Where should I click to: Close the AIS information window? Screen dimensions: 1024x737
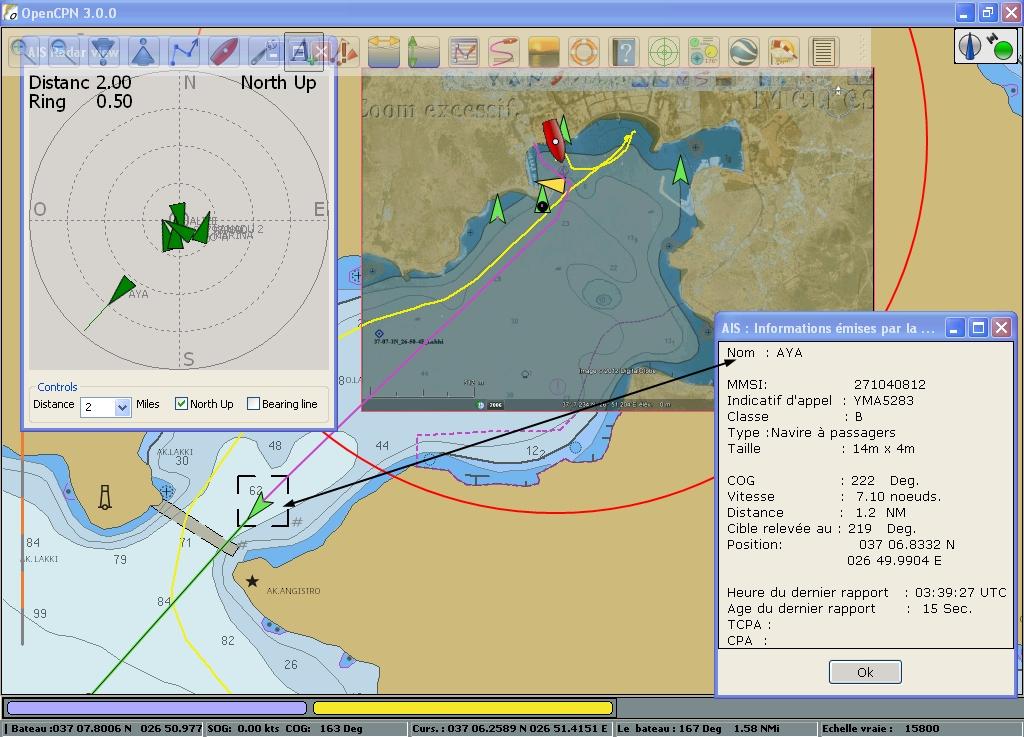[1001, 328]
